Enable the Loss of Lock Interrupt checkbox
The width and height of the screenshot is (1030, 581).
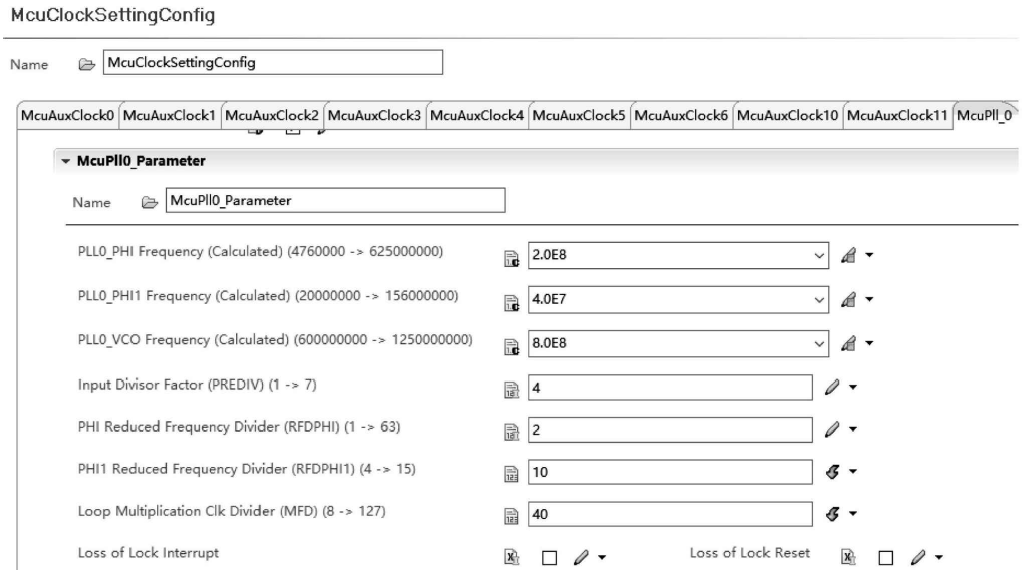[550, 558]
